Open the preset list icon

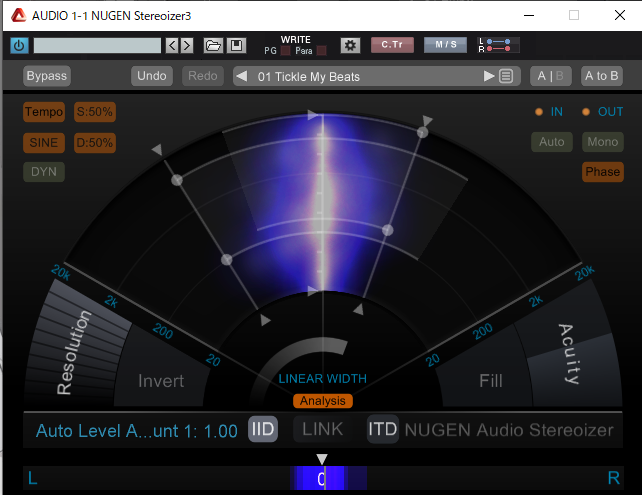coord(506,76)
